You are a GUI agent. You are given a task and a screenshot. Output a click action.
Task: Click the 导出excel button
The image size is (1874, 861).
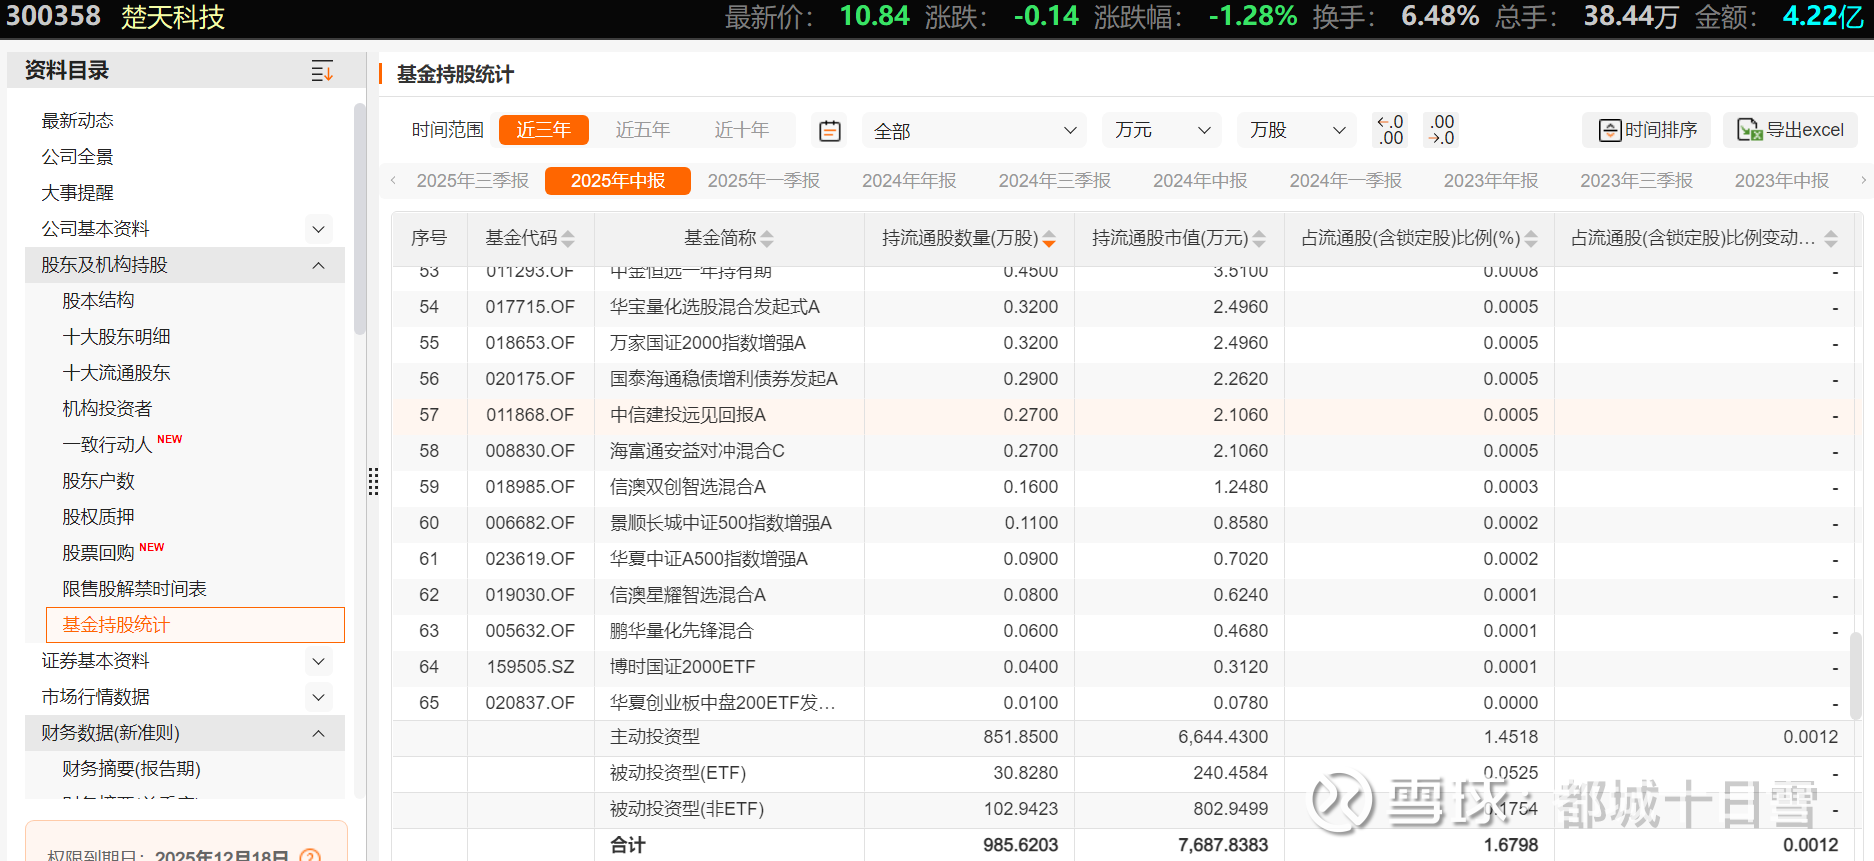[x=1790, y=130]
